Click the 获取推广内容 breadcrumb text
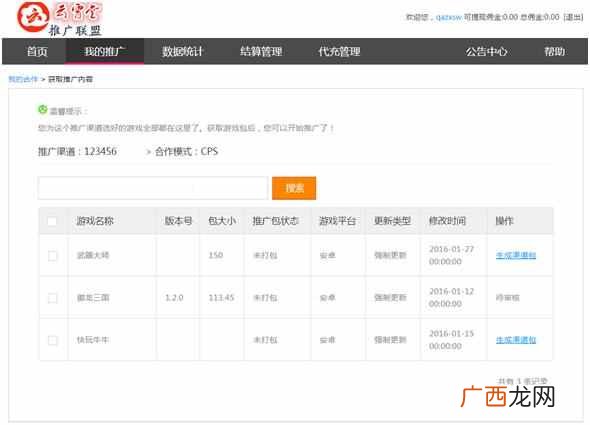Viewport: 590px width, 425px height. click(x=70, y=79)
